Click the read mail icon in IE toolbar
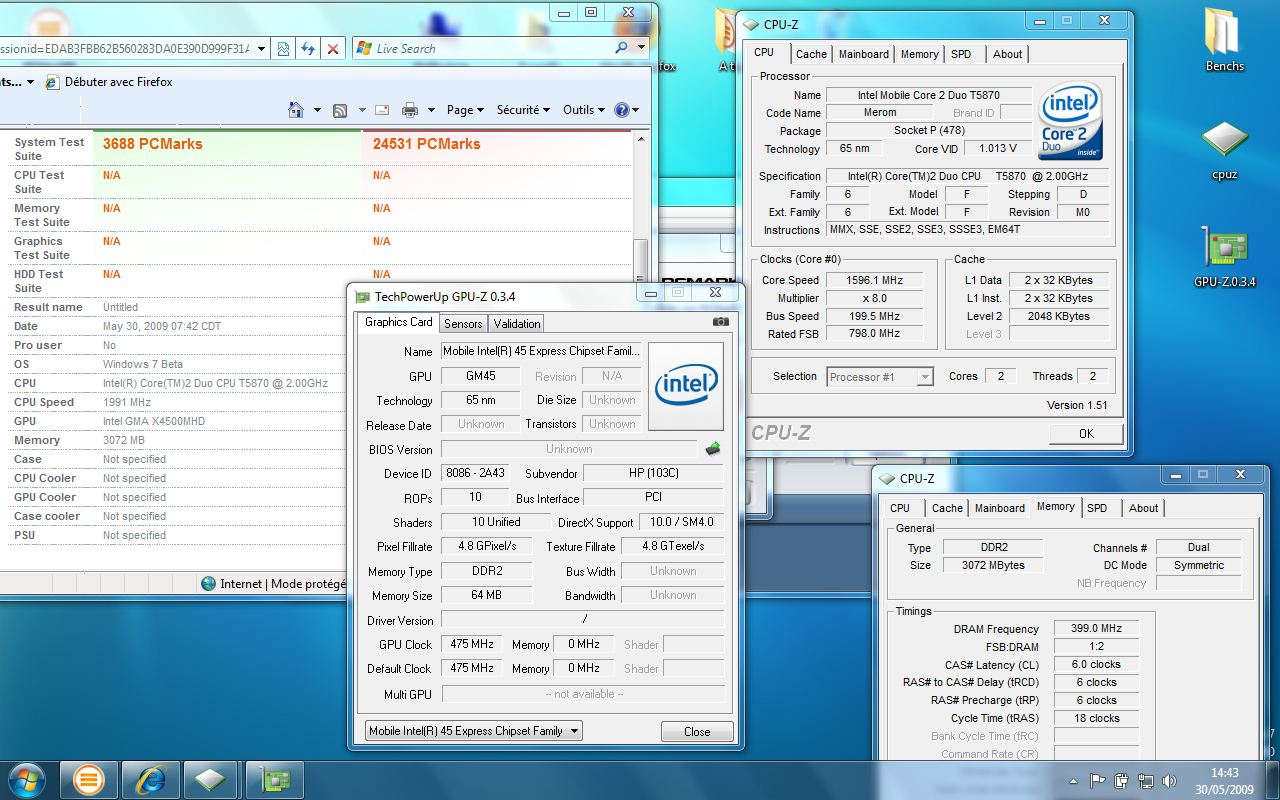This screenshot has height=800, width=1280. tap(382, 110)
